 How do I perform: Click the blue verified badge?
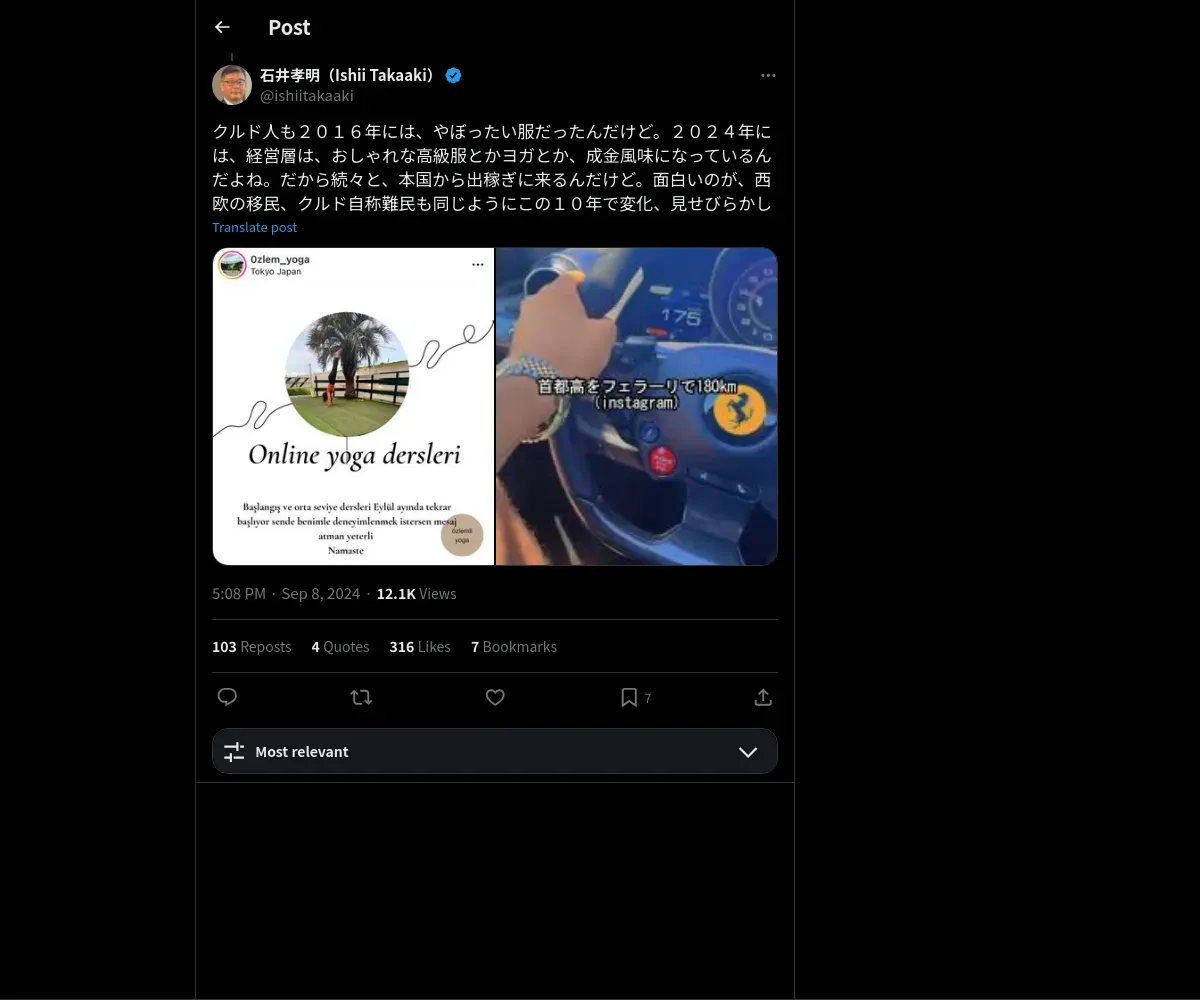(x=453, y=75)
